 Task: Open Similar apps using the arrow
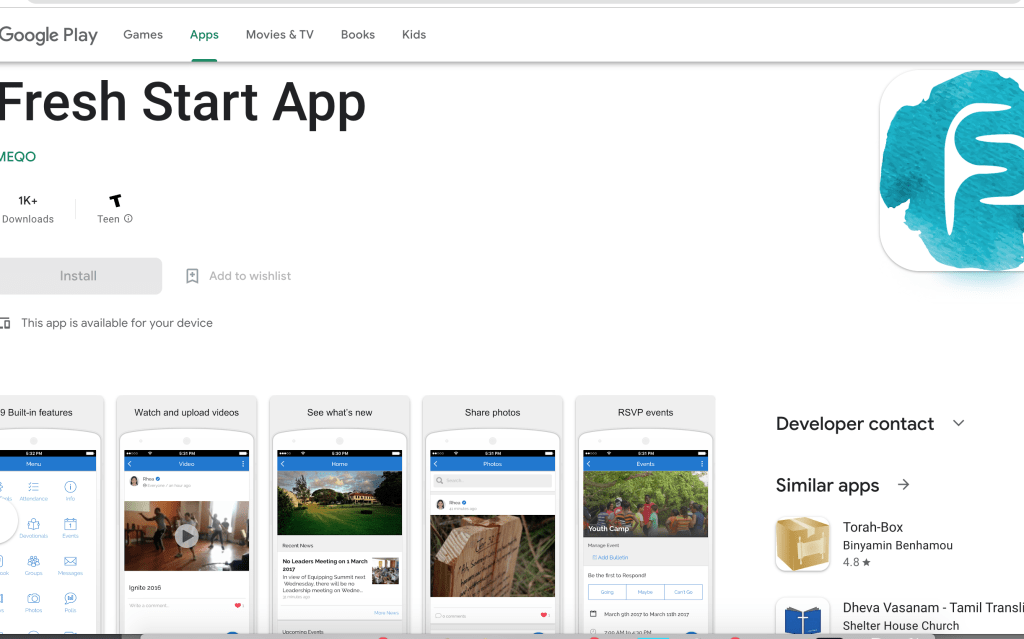(x=903, y=485)
